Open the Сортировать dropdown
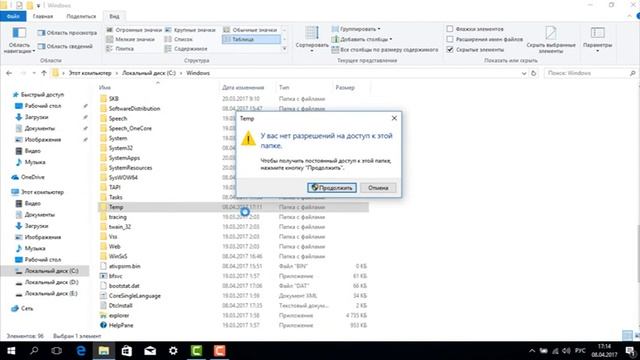Viewport: 640px width, 360px height. [x=312, y=40]
